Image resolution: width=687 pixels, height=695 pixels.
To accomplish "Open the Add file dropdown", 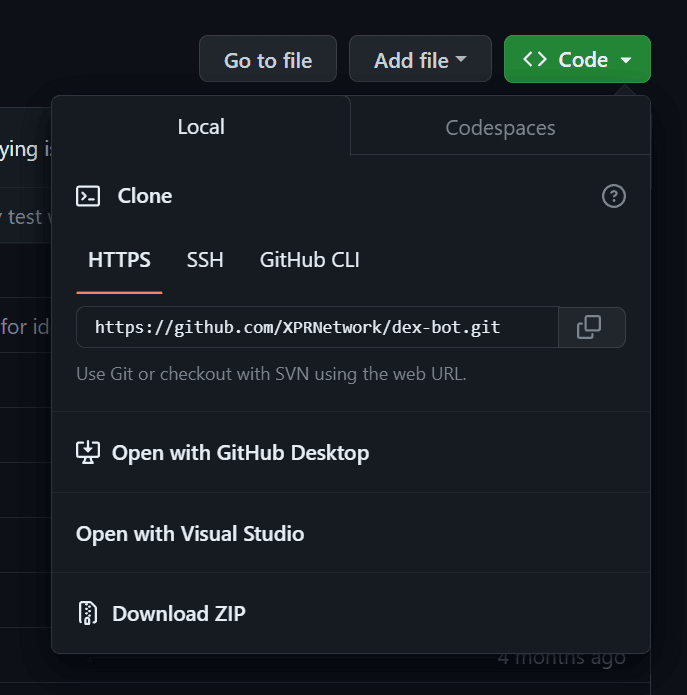I will point(420,59).
